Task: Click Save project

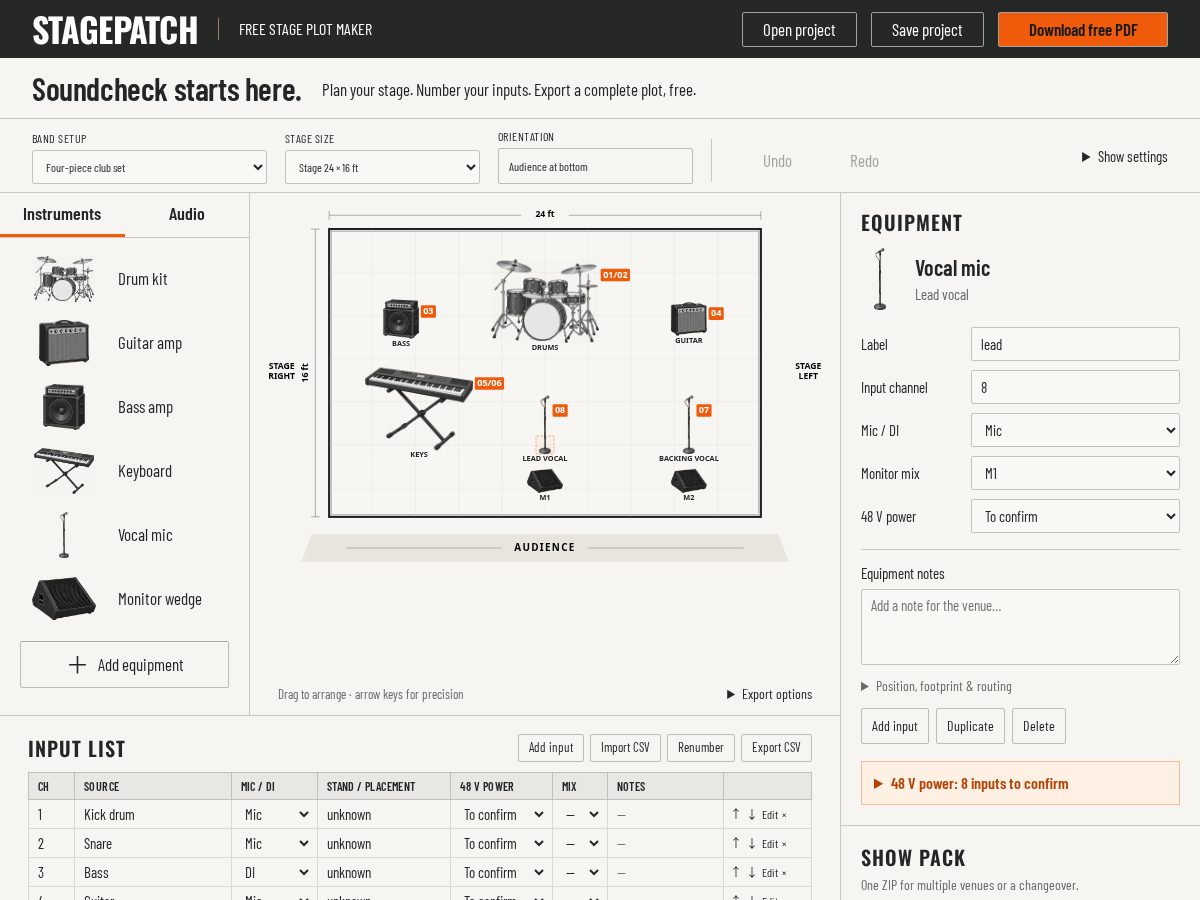Action: [x=927, y=29]
